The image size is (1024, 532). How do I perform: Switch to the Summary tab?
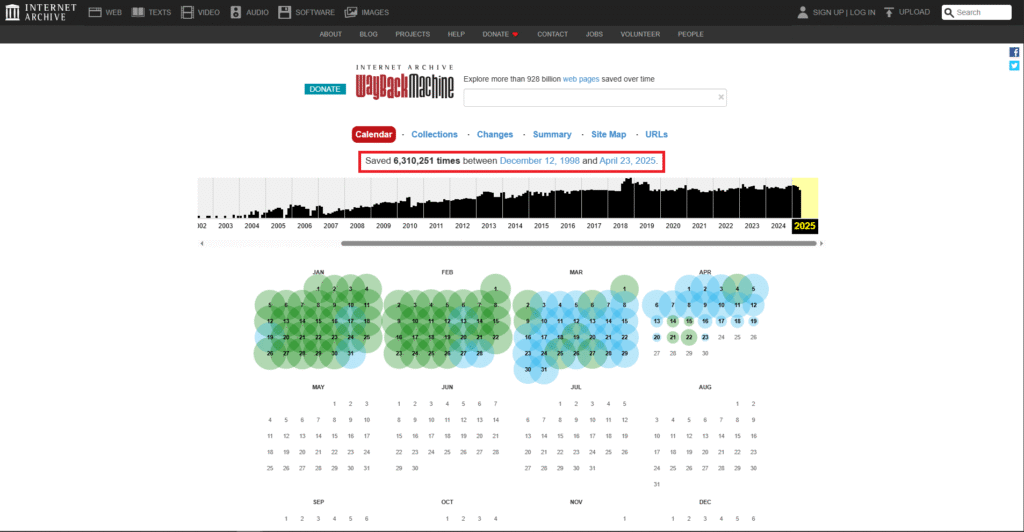point(552,134)
